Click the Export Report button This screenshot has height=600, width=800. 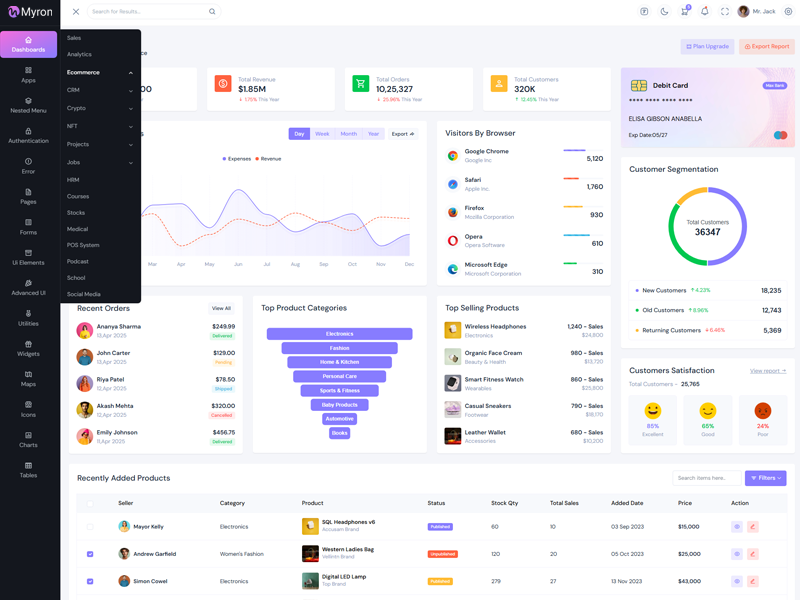[x=767, y=46]
